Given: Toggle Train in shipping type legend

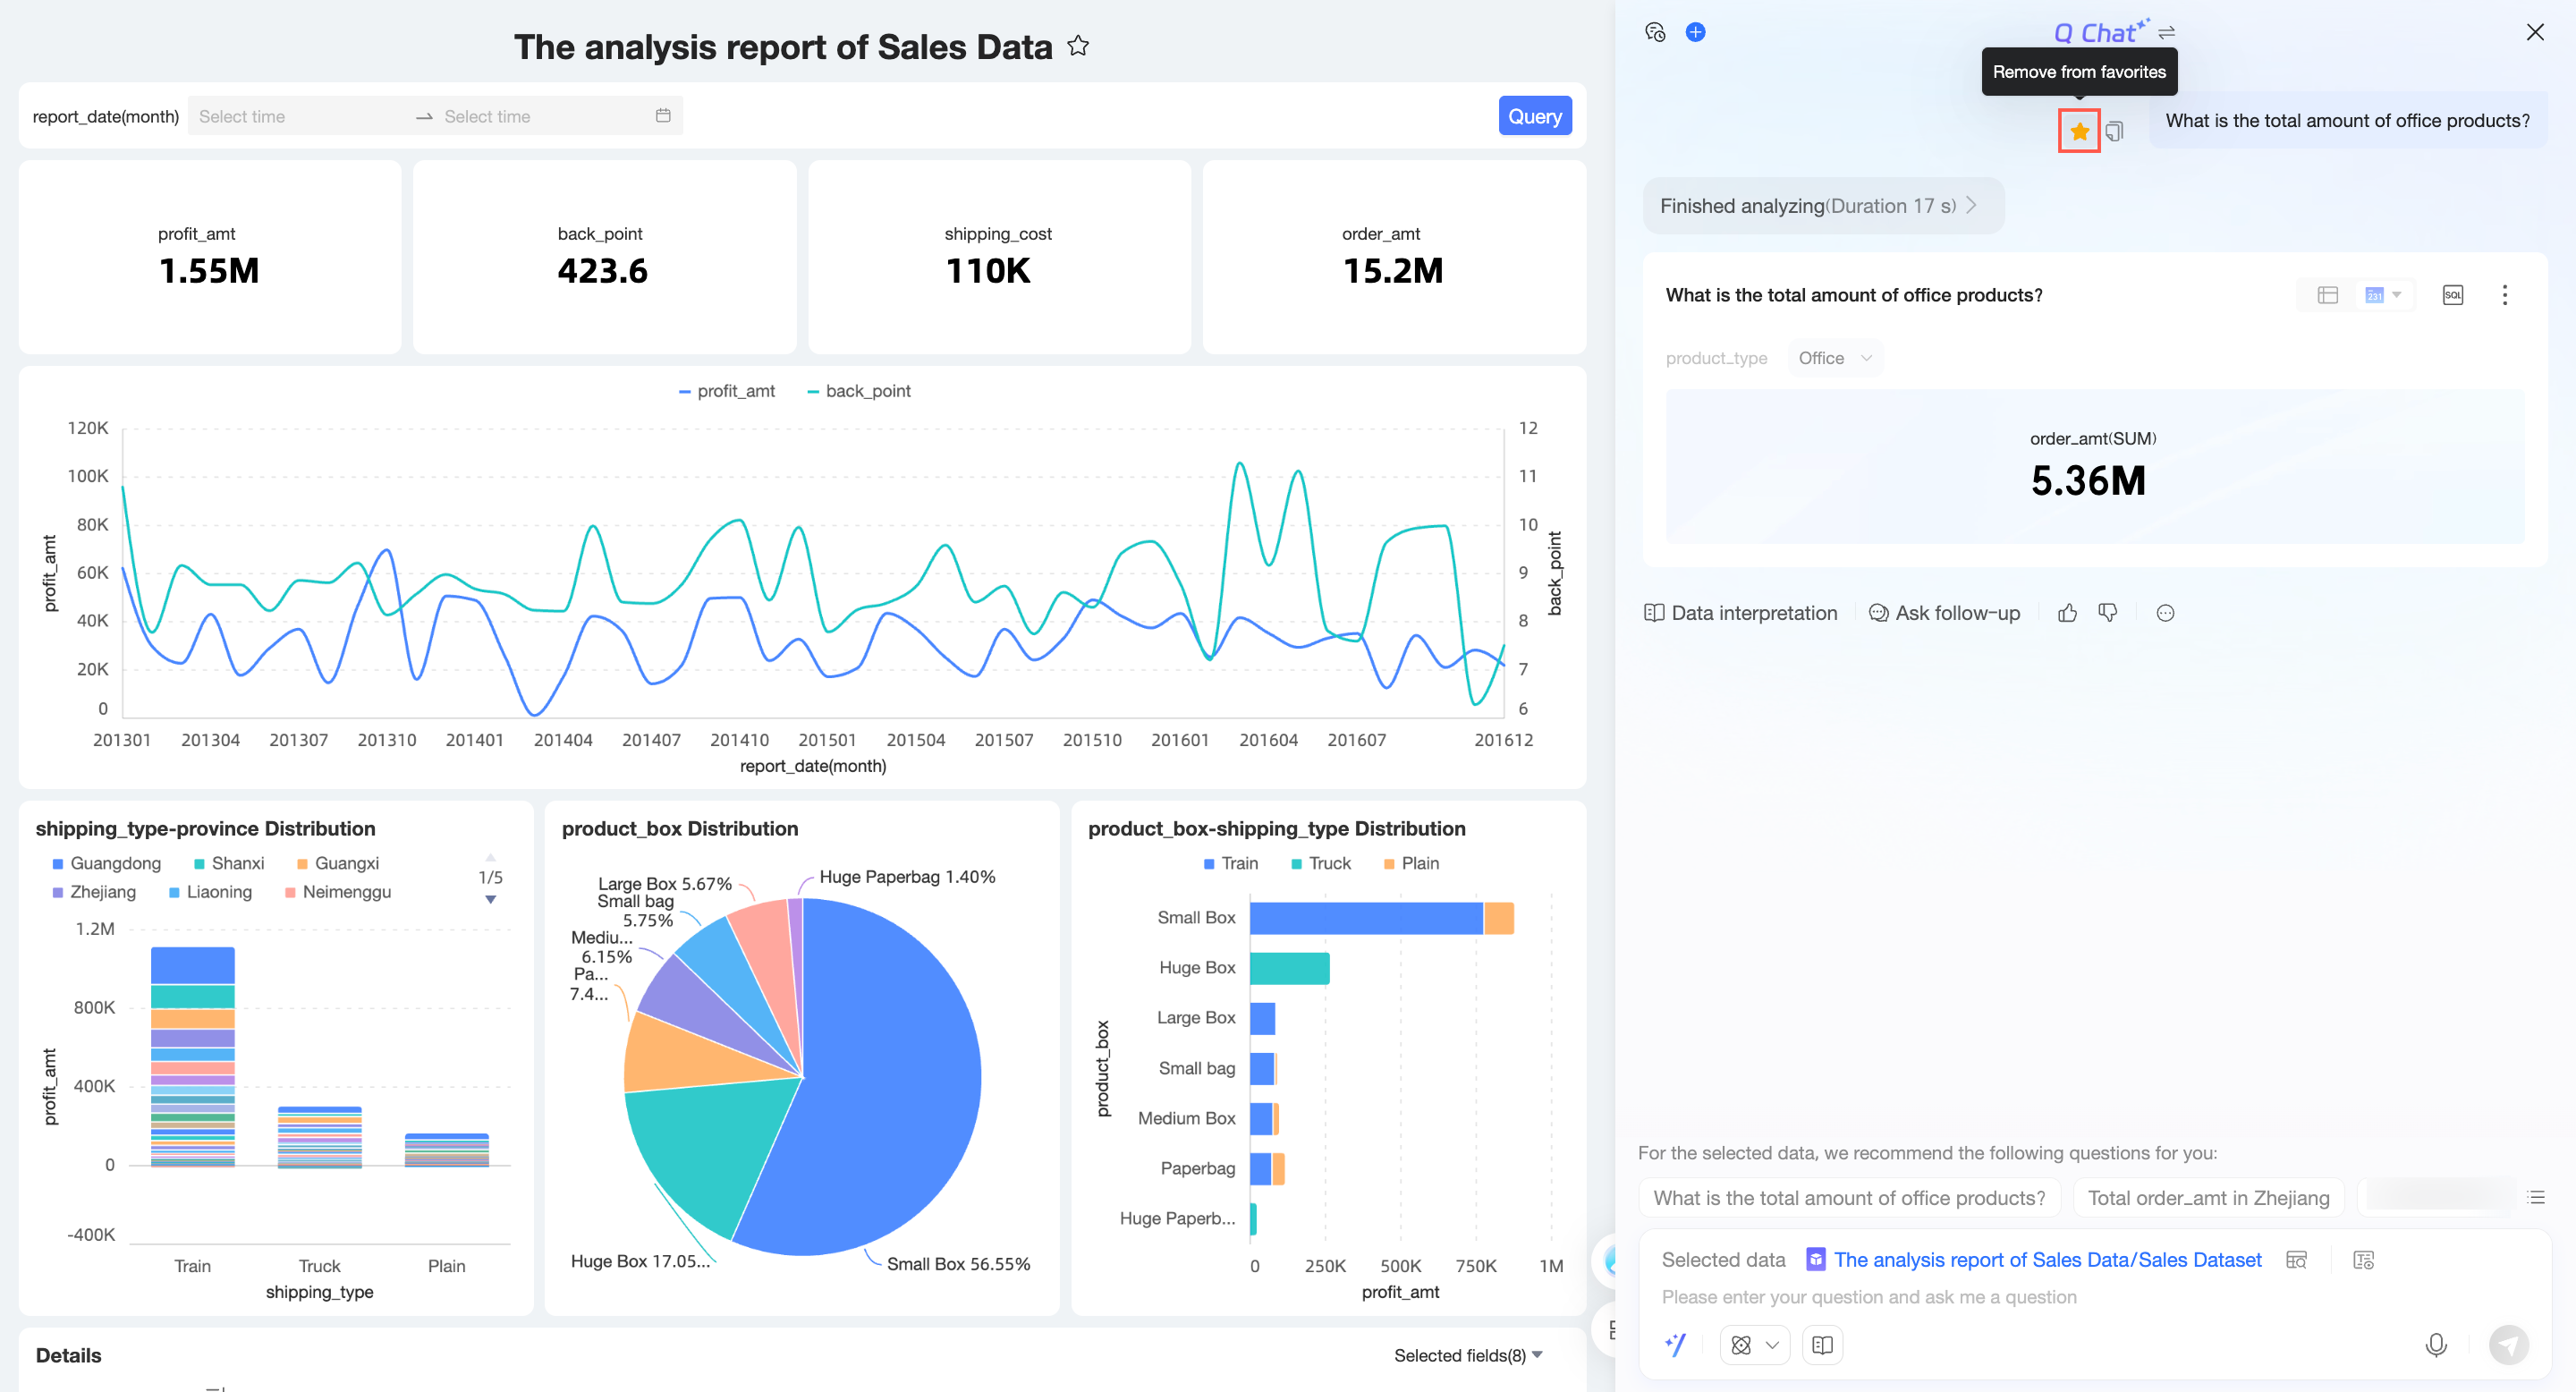Looking at the screenshot, I should (x=1230, y=863).
